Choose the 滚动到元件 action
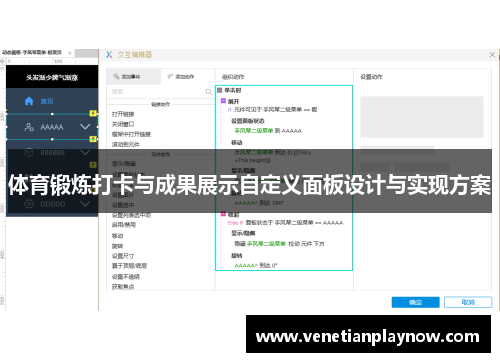Screen dimensions: 500x362 tap(126, 144)
